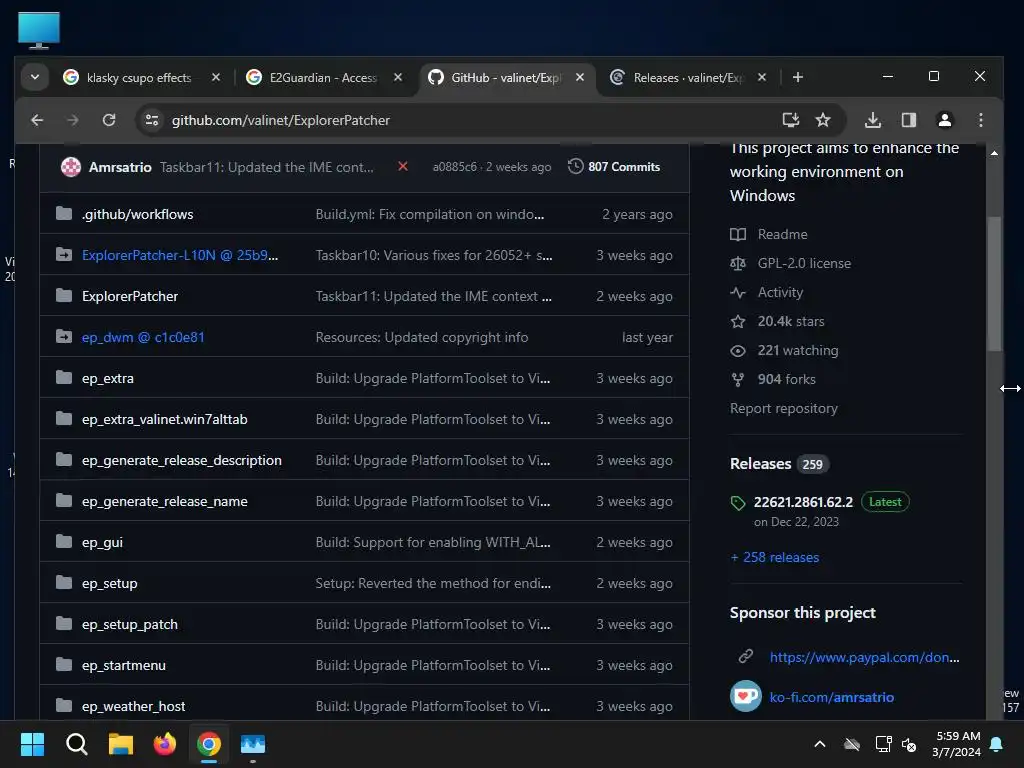Close the klasky csupo effects tab

(x=216, y=77)
